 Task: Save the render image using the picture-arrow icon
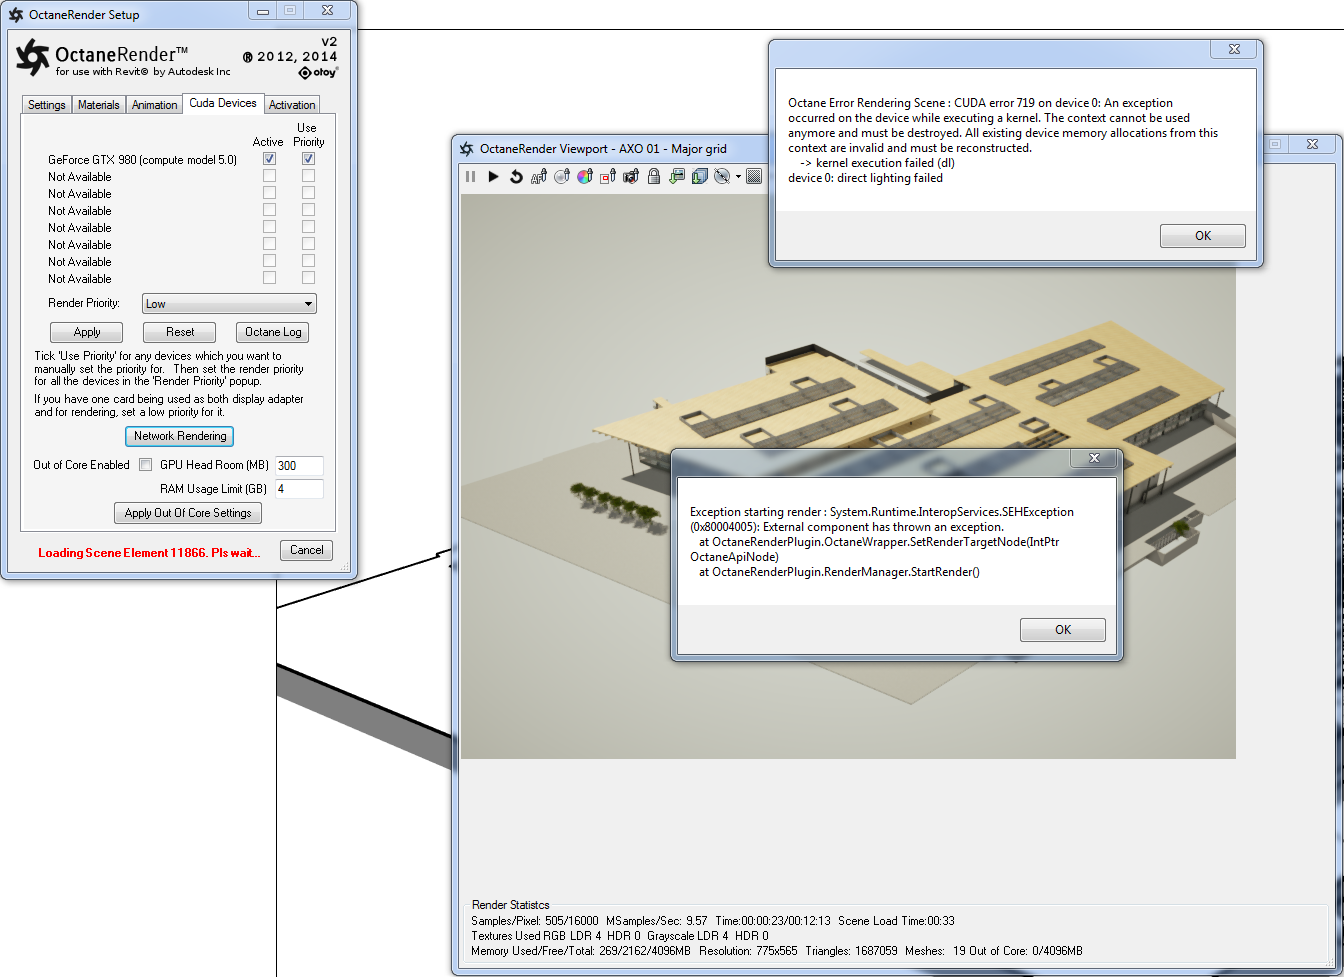pos(677,177)
